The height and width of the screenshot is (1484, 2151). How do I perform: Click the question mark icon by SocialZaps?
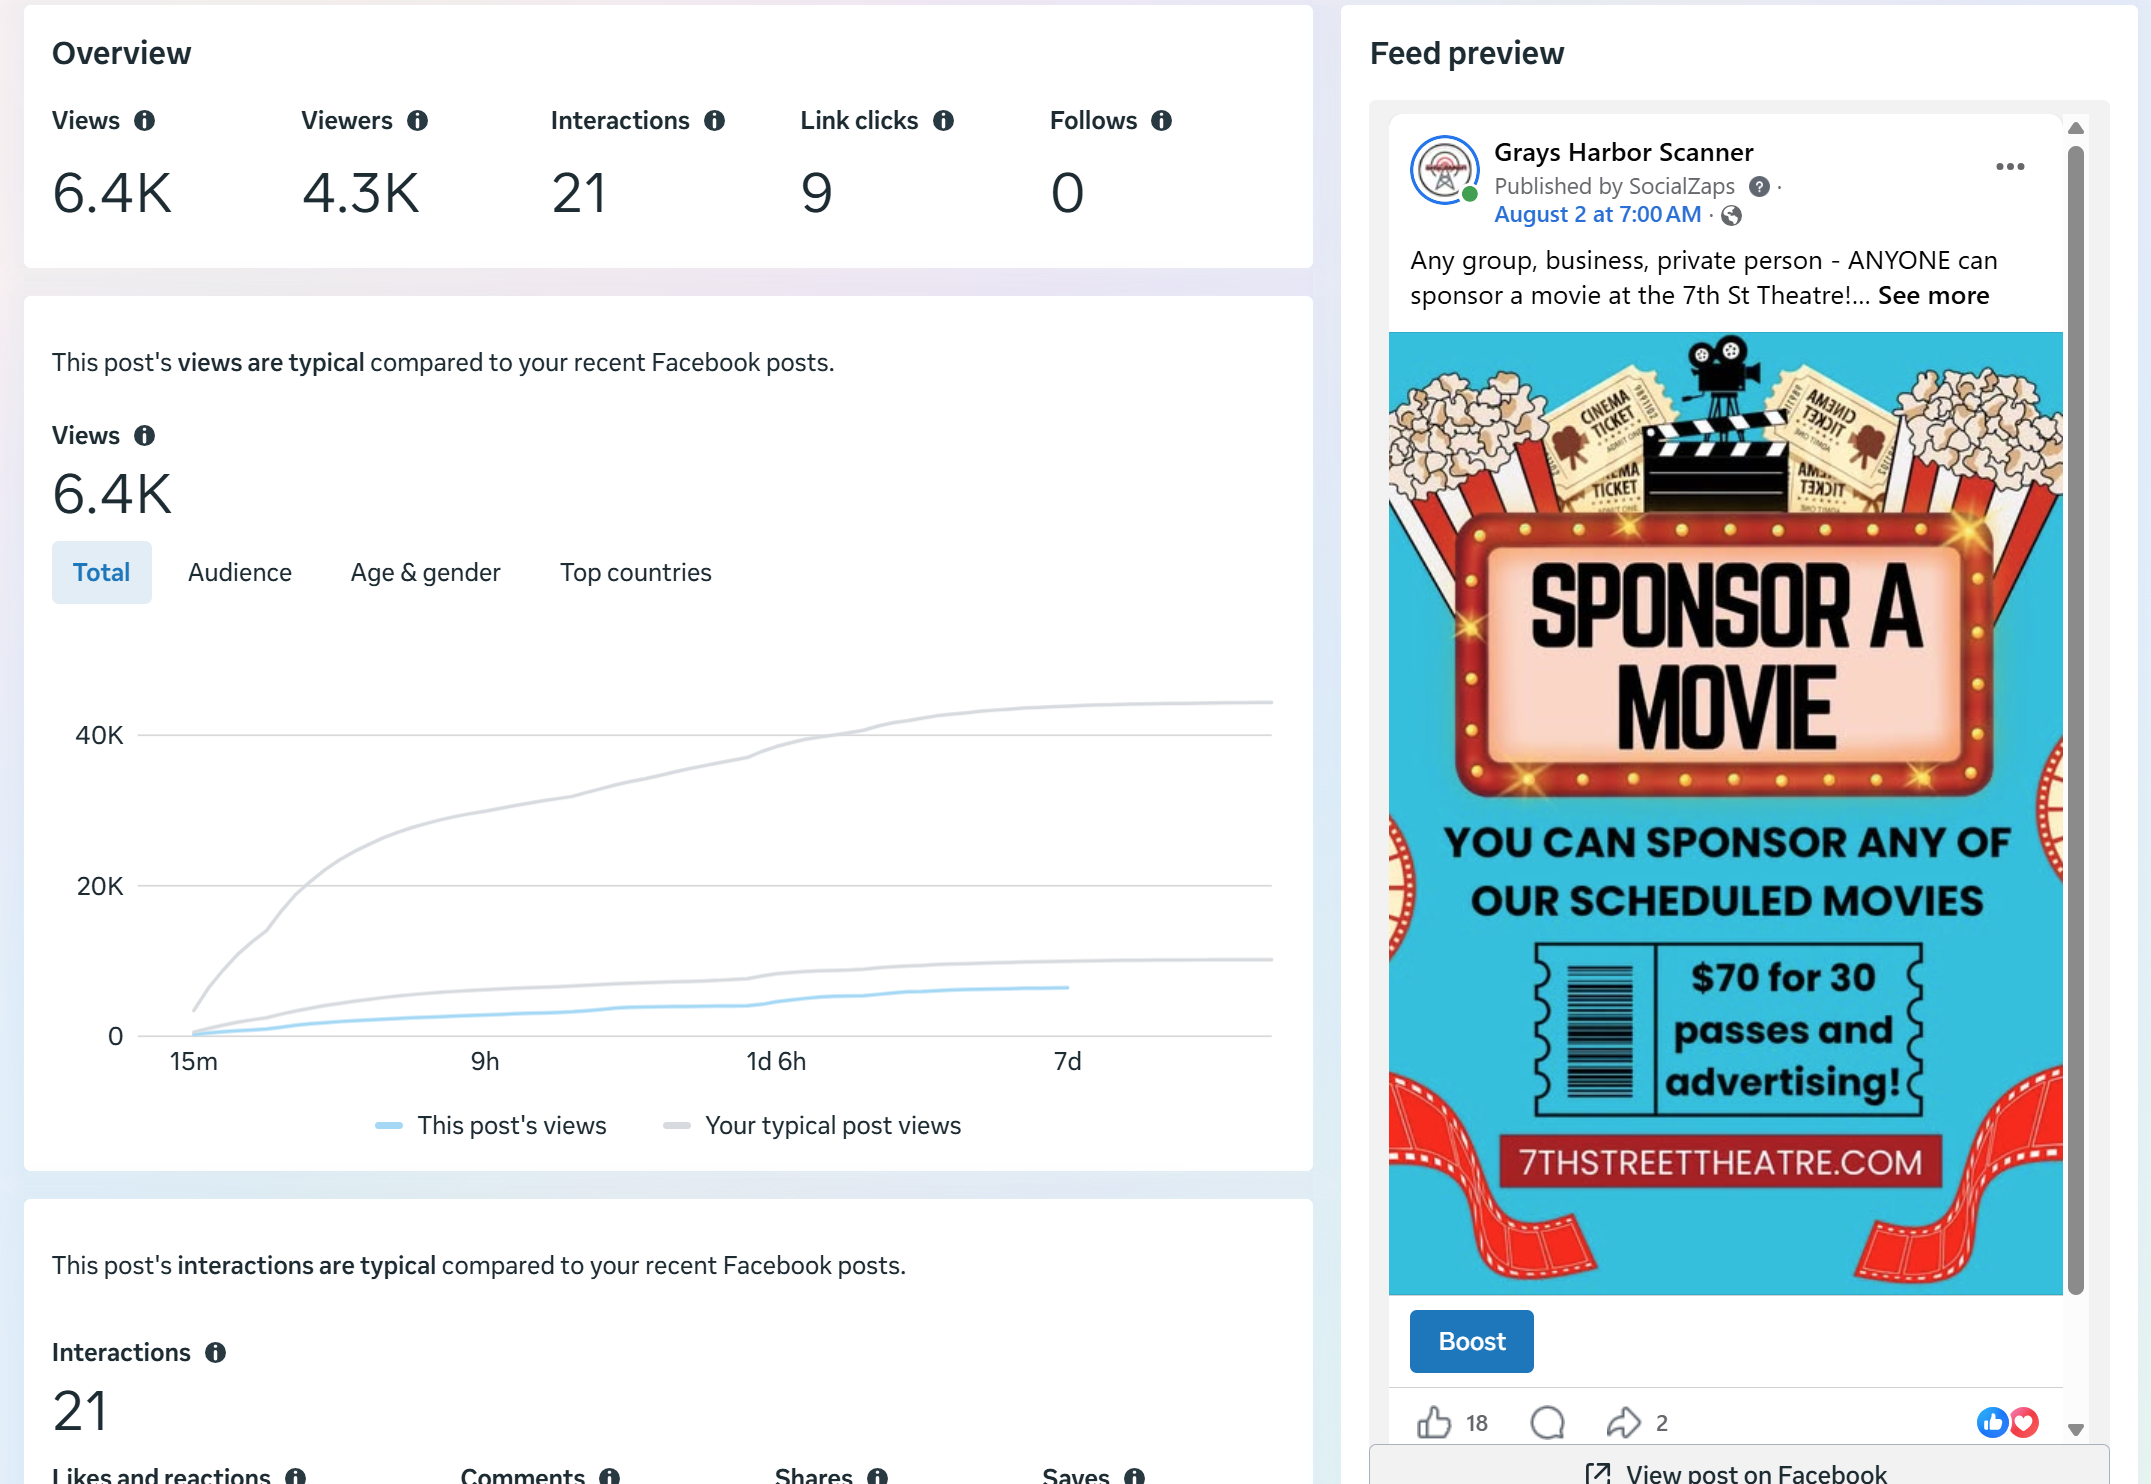(1759, 187)
